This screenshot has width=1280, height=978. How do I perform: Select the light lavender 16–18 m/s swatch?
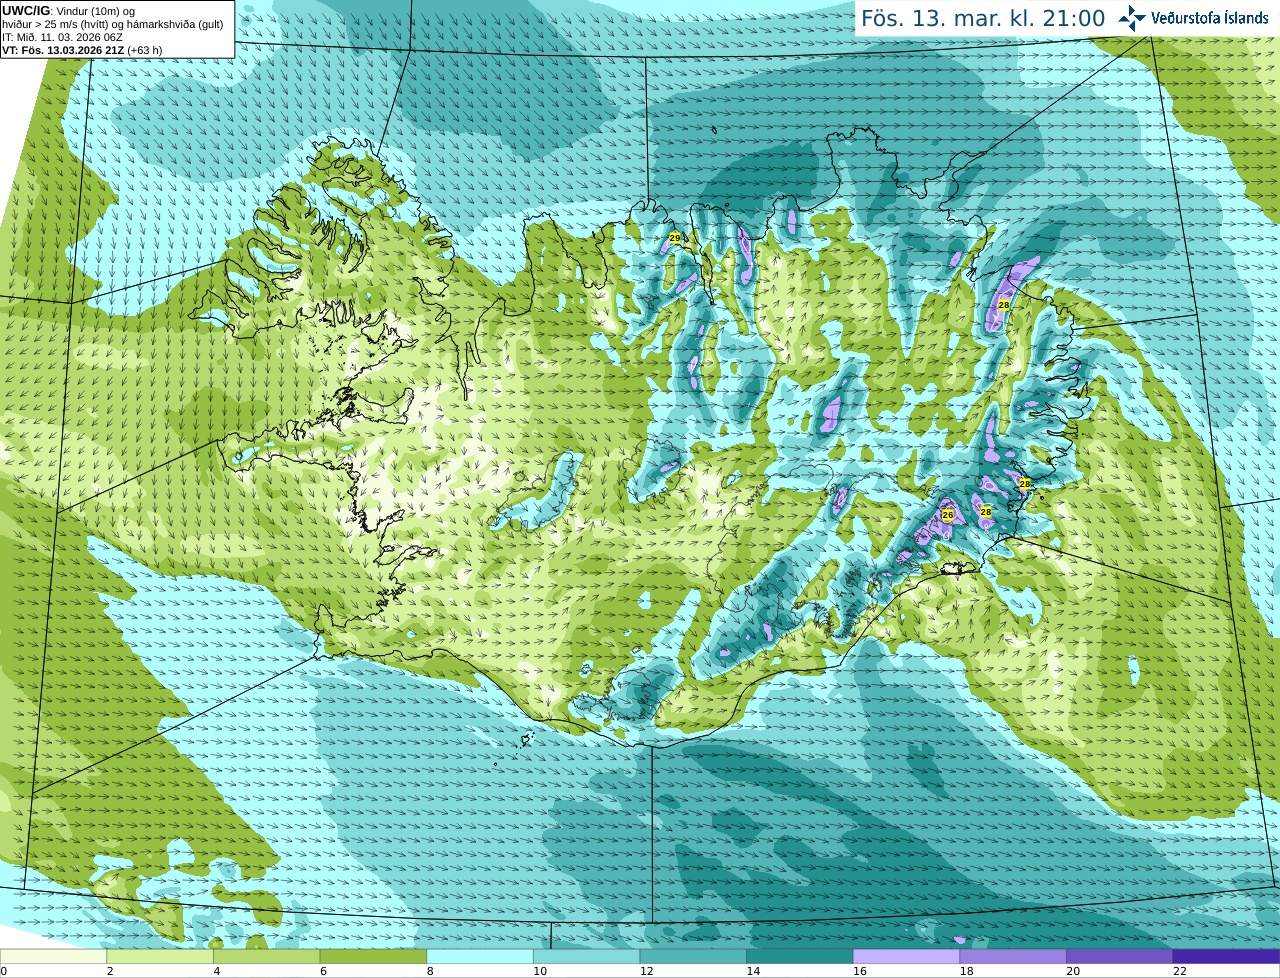point(907,956)
